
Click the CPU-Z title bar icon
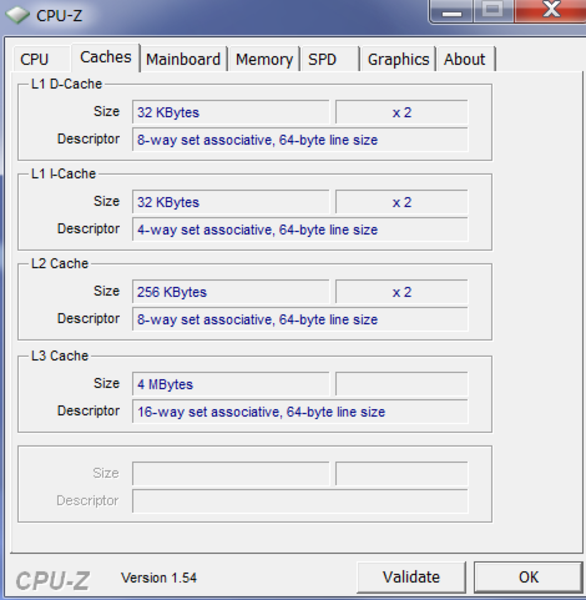click(17, 15)
